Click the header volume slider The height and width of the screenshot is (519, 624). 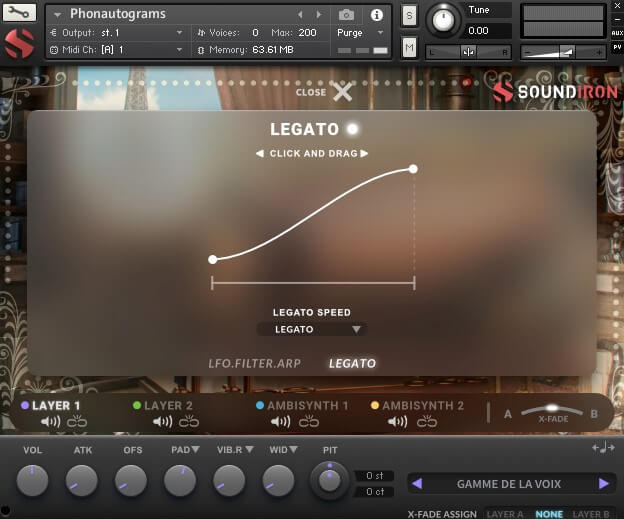563,52
